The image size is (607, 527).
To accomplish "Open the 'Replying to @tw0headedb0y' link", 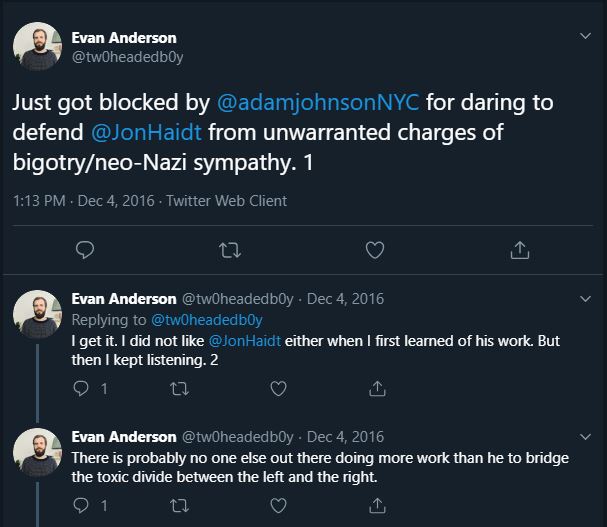I will [x=206, y=320].
